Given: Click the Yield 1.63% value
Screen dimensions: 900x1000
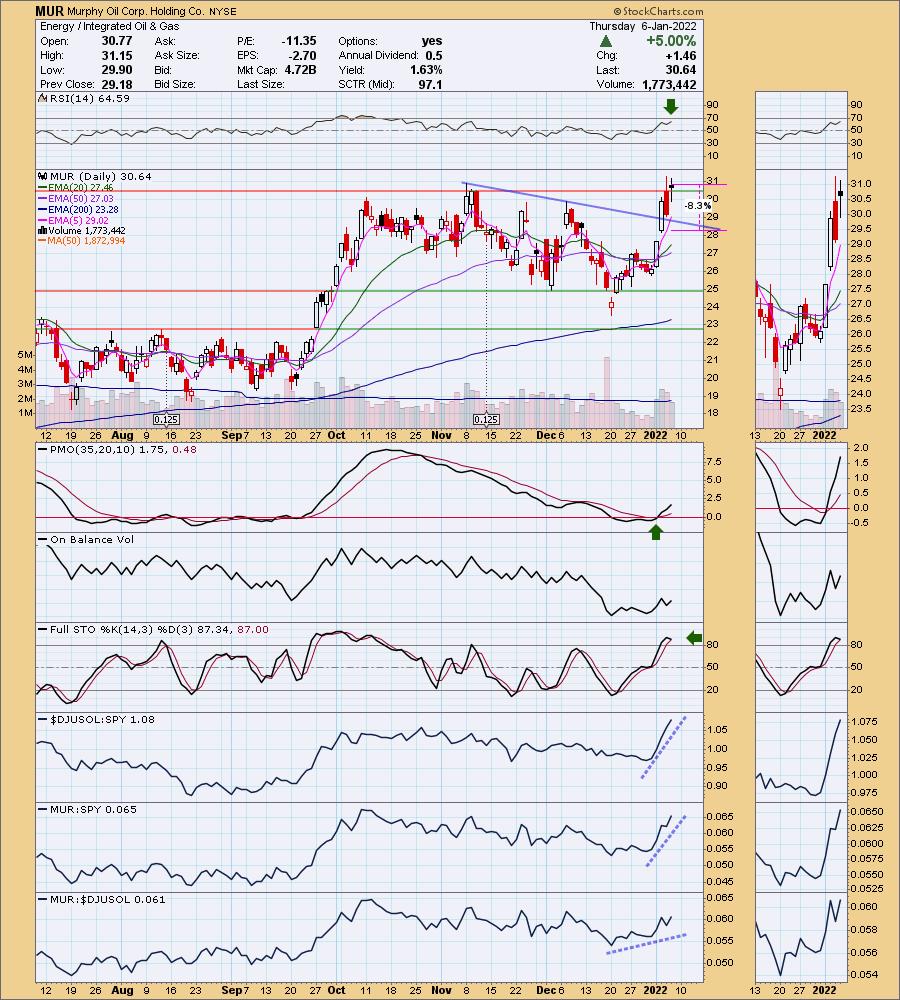Looking at the screenshot, I should (426, 70).
